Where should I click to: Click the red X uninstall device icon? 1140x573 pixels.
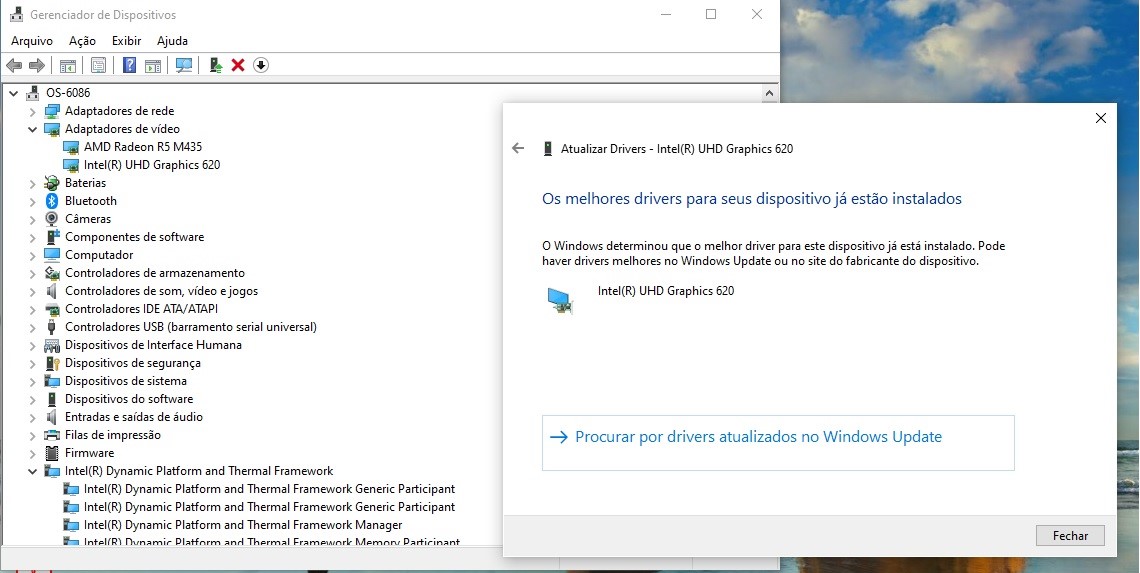pyautogui.click(x=238, y=65)
